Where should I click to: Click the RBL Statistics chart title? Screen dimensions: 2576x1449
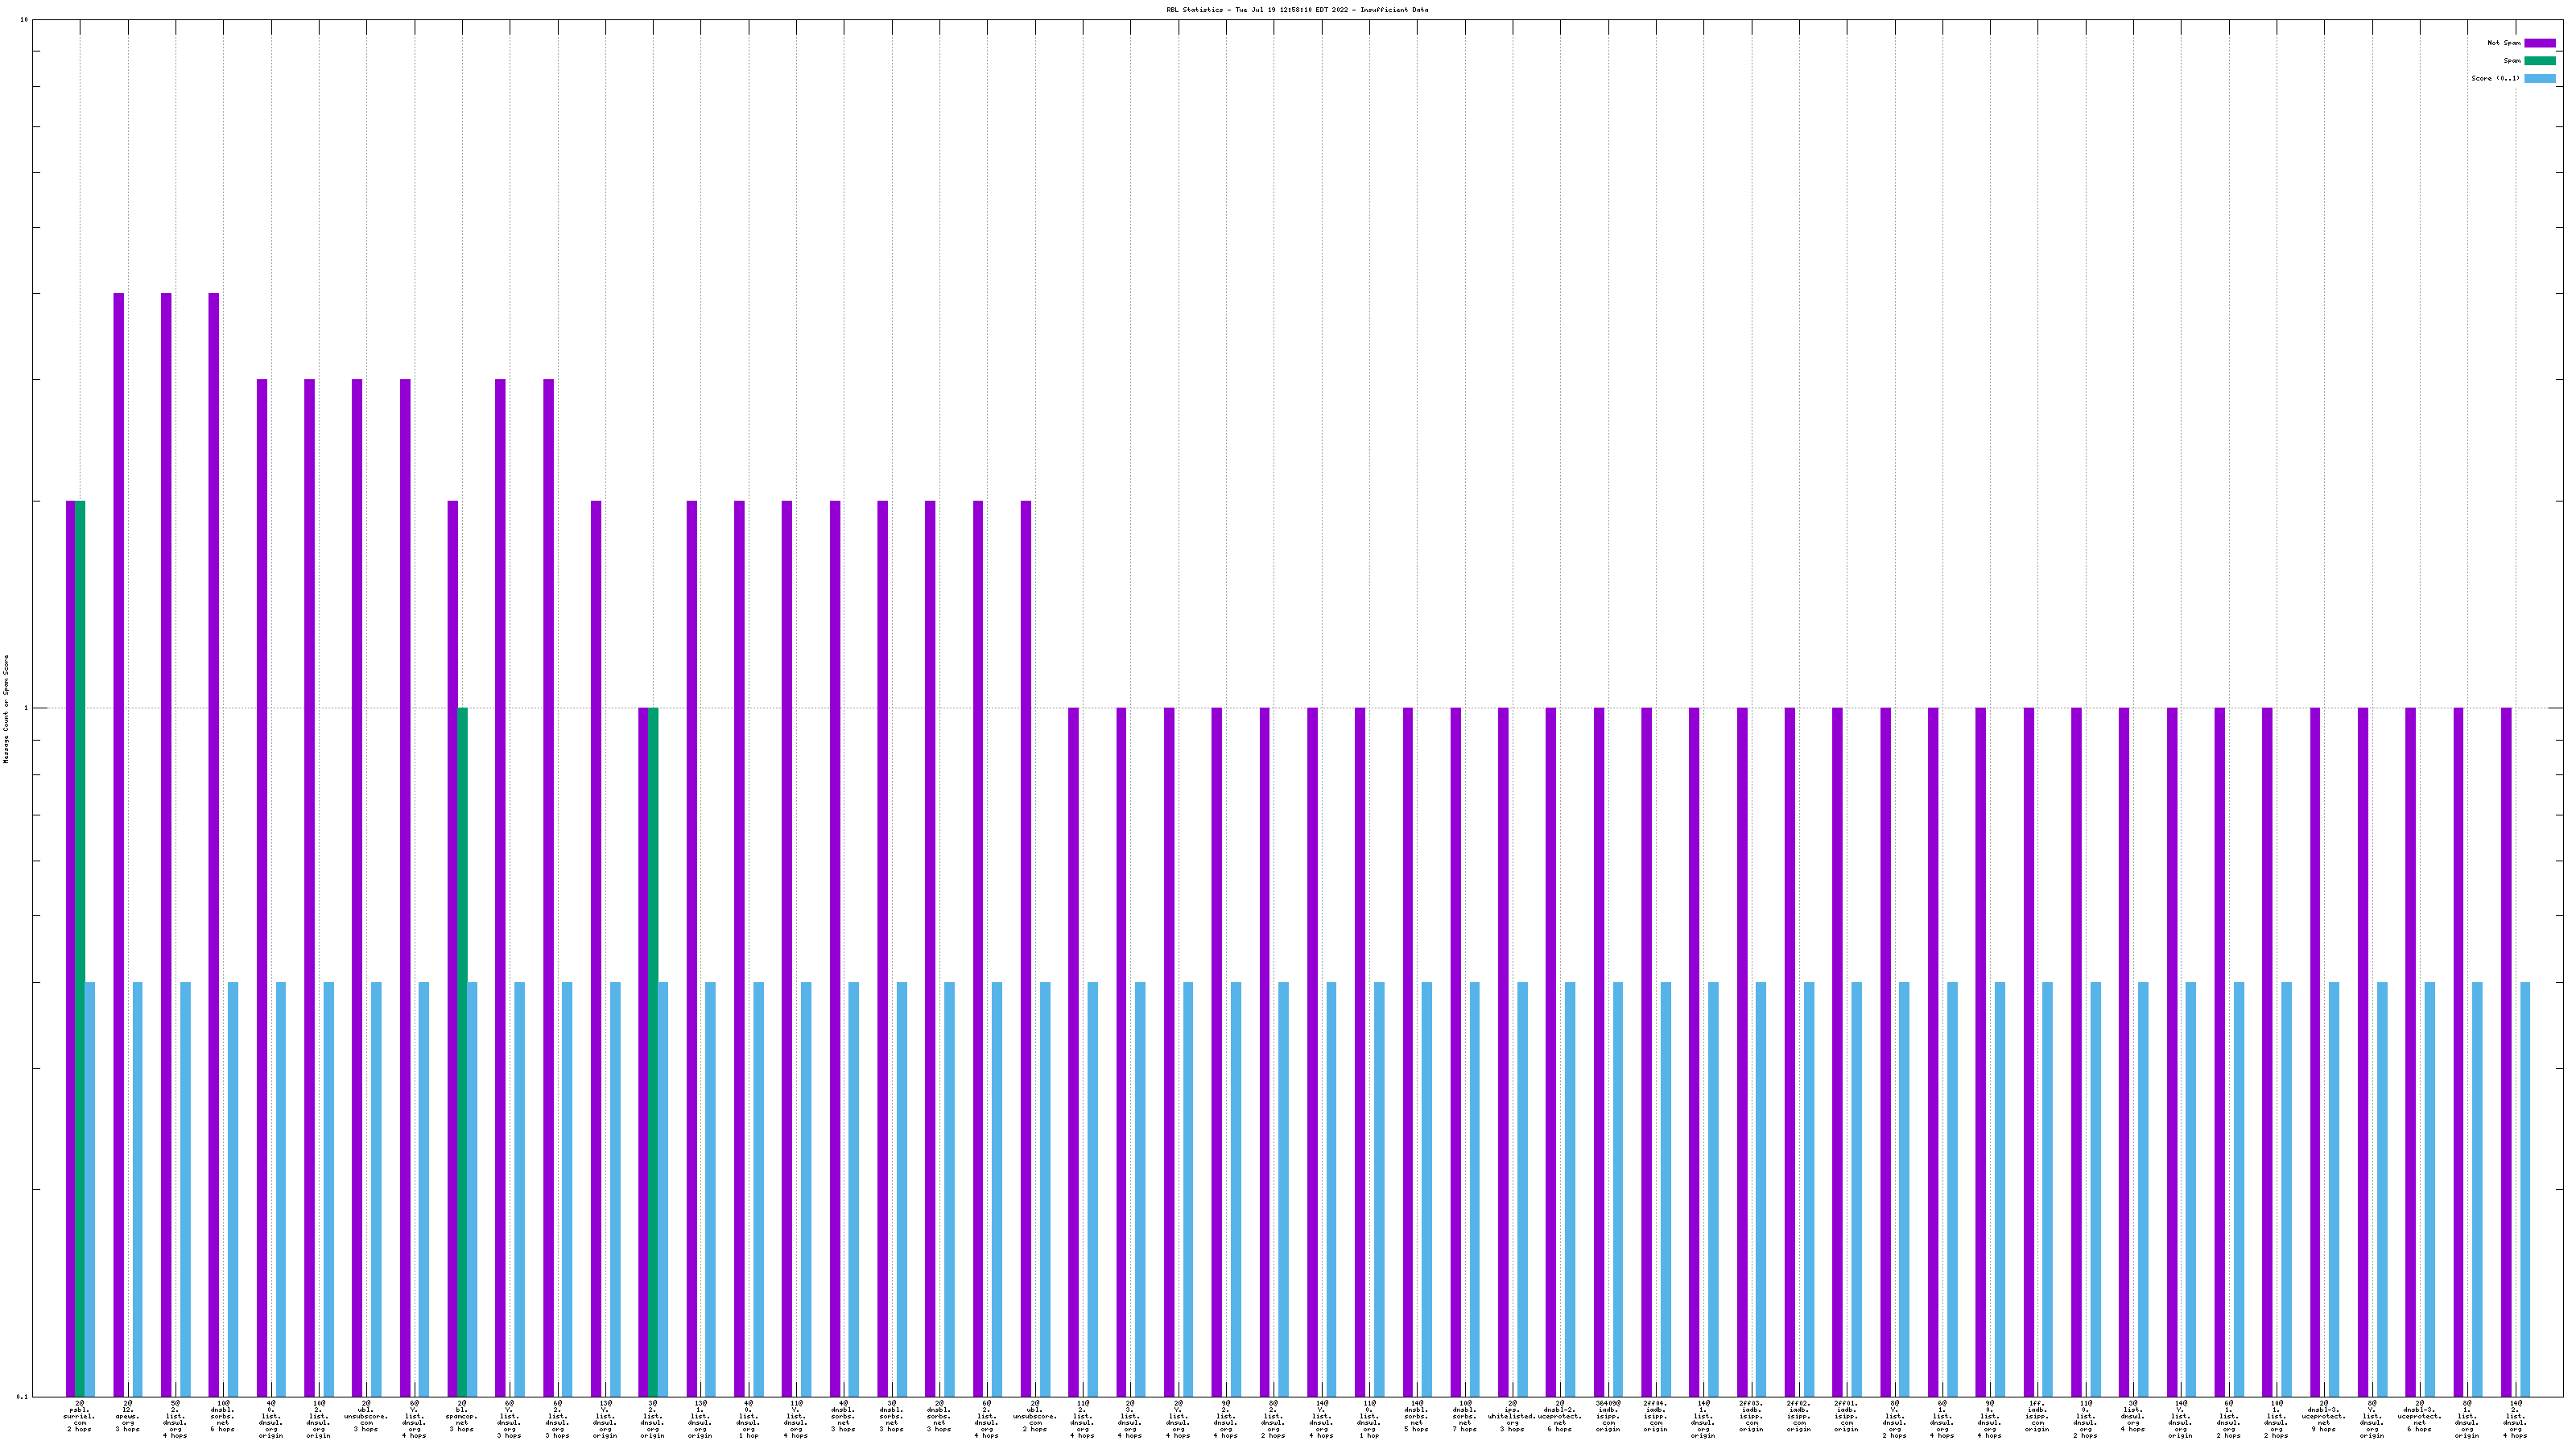[x=1296, y=10]
